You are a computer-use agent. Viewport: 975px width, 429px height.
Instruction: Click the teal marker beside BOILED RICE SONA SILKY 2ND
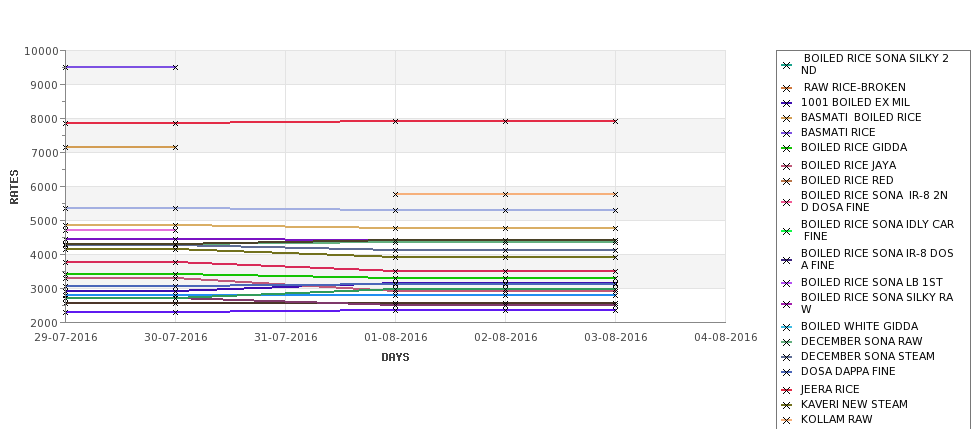[x=787, y=65]
